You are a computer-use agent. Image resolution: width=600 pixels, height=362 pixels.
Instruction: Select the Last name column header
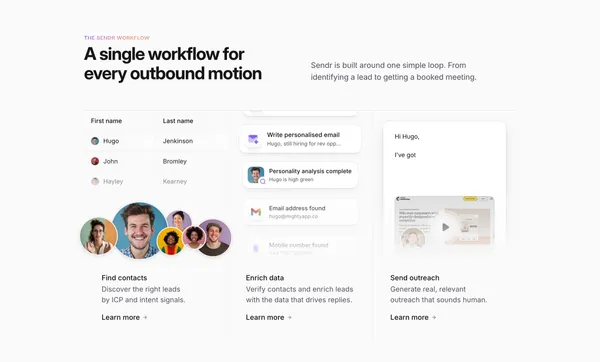(x=178, y=121)
